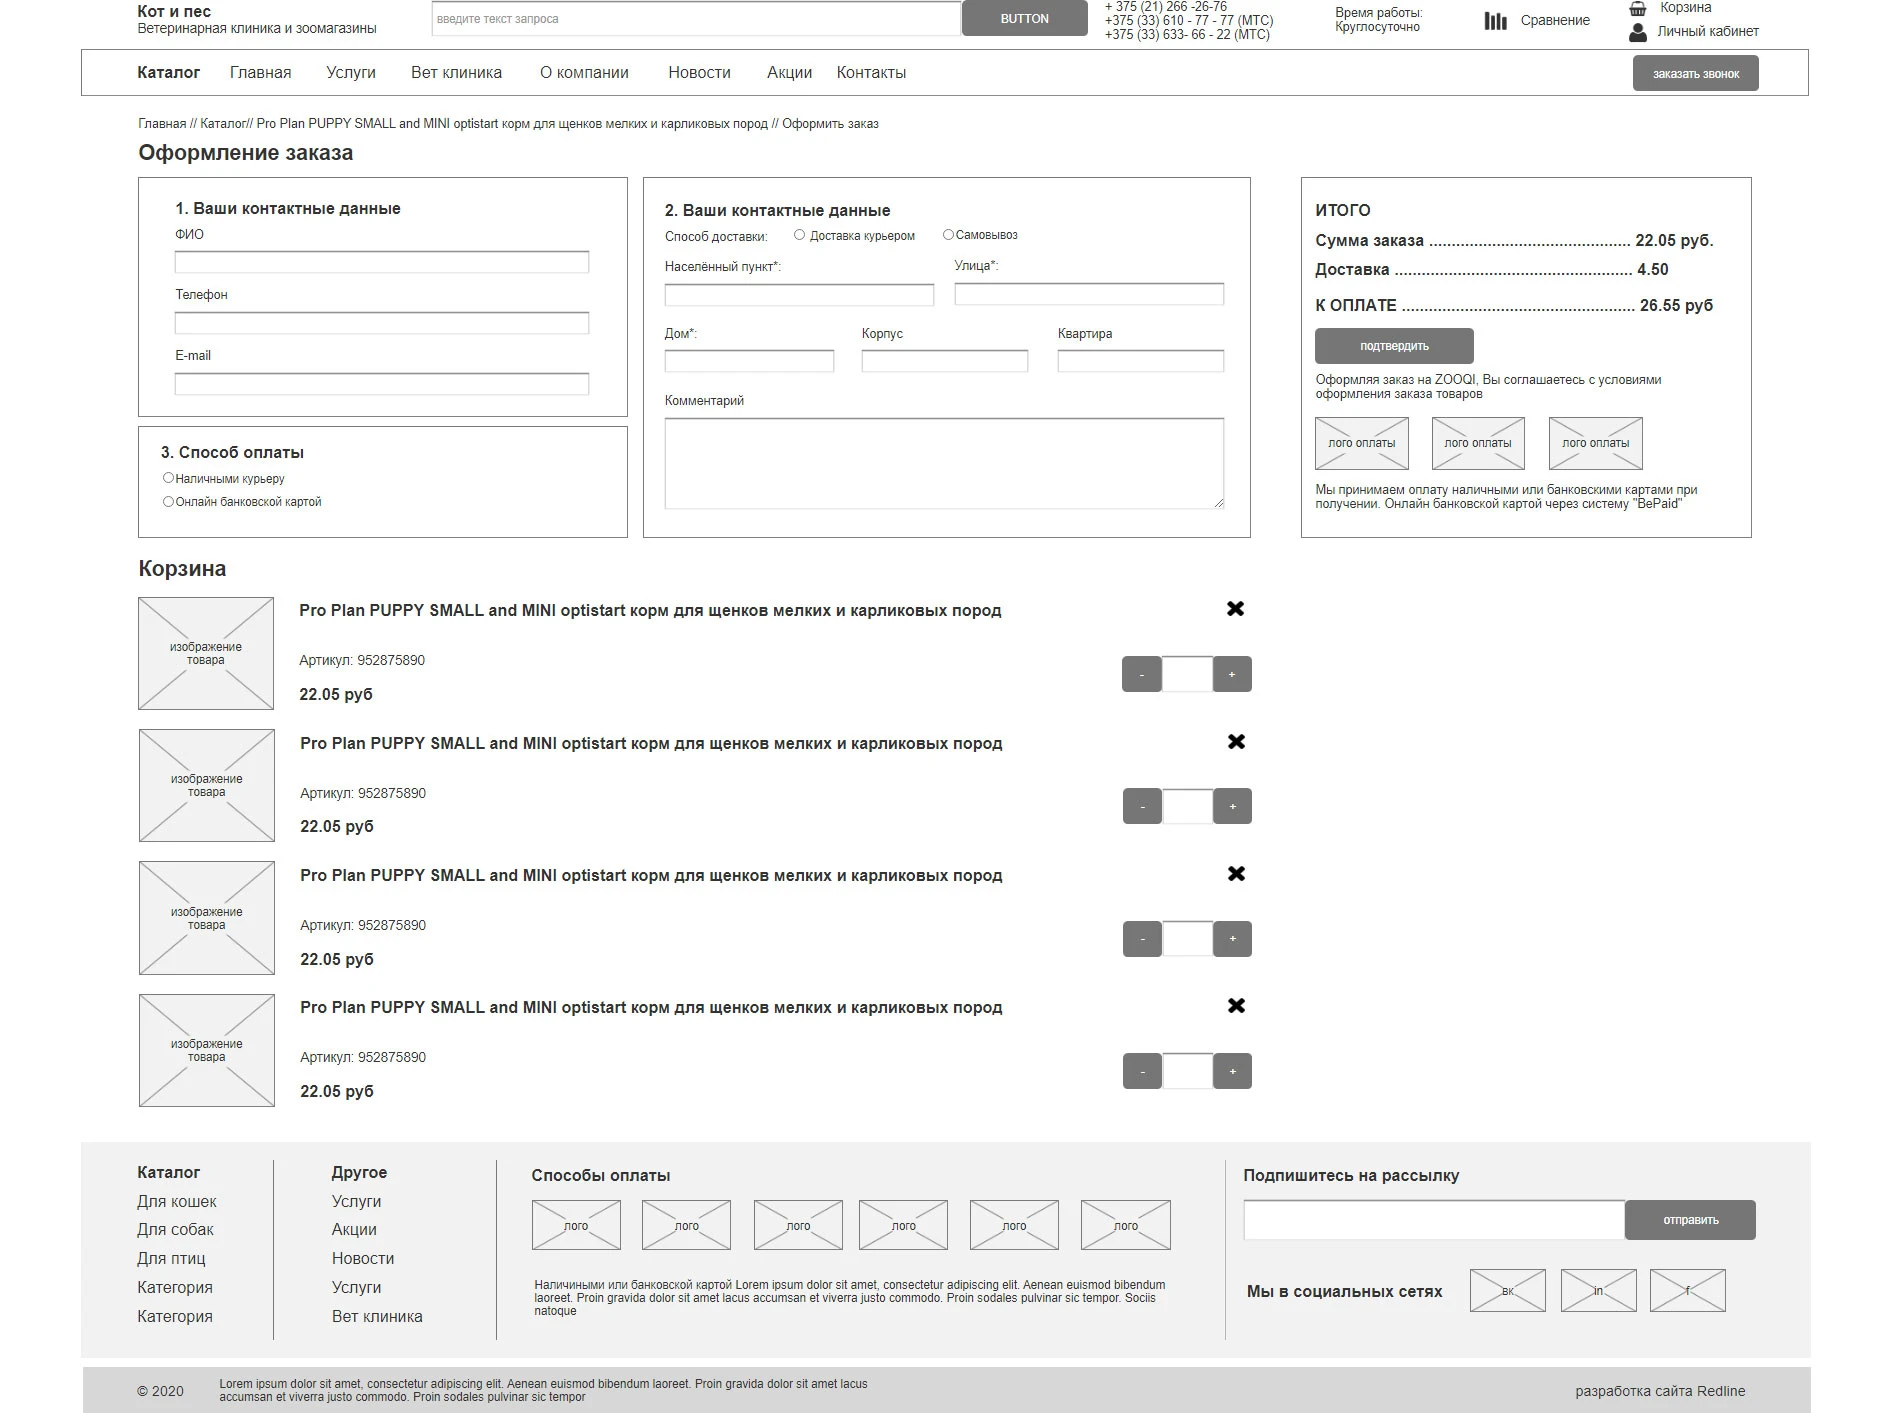This screenshot has width=1896, height=1413.
Task: Open Вет клиника navigation item
Action: coord(456,72)
